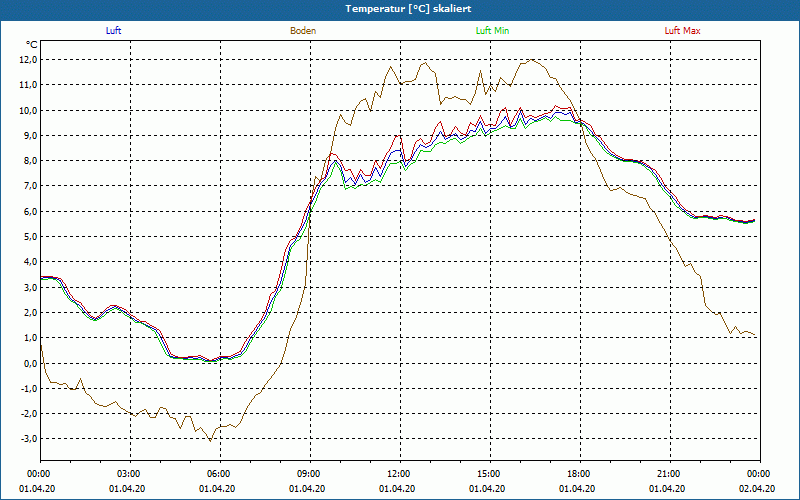This screenshot has width=800, height=500.
Task: Click the '6,0' y-axis value
Action: click(31, 211)
